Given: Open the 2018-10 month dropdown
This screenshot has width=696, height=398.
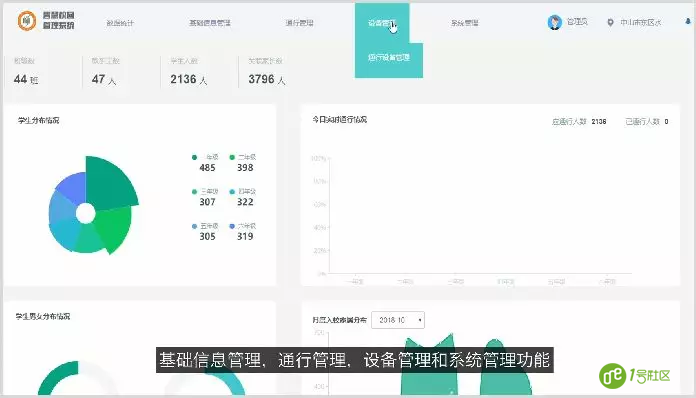Looking at the screenshot, I should point(398,320).
